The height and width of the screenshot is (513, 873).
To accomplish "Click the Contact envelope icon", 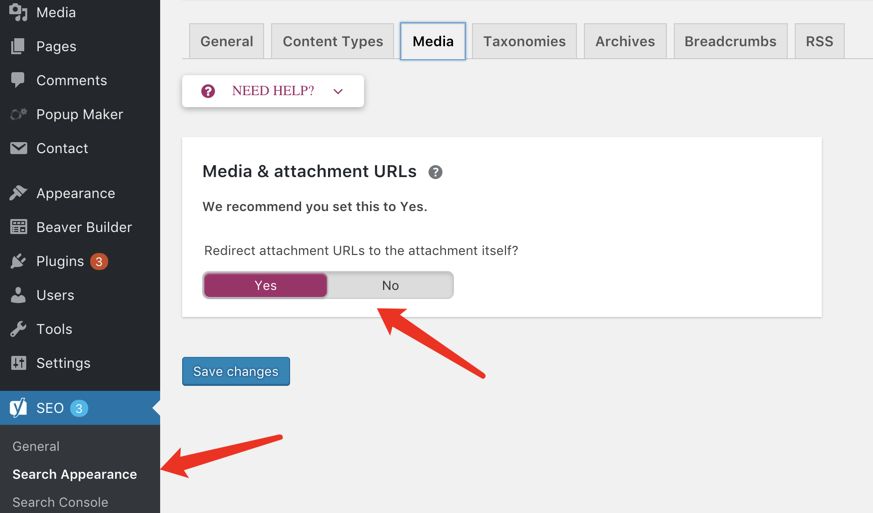I will (x=18, y=148).
